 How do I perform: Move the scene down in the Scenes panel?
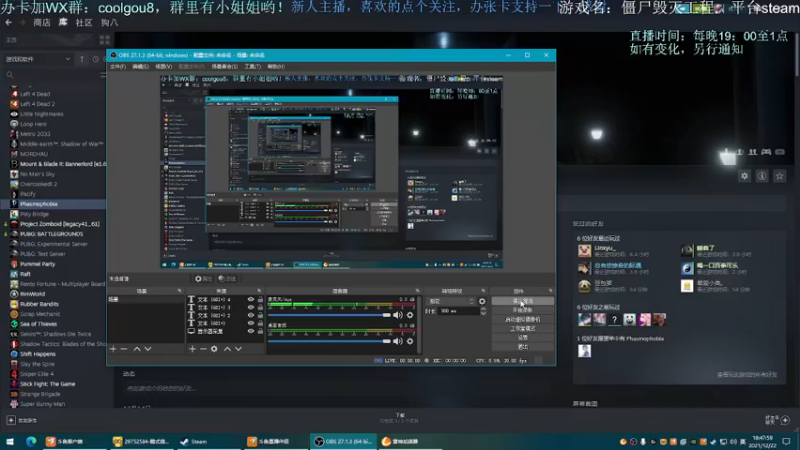[147, 349]
